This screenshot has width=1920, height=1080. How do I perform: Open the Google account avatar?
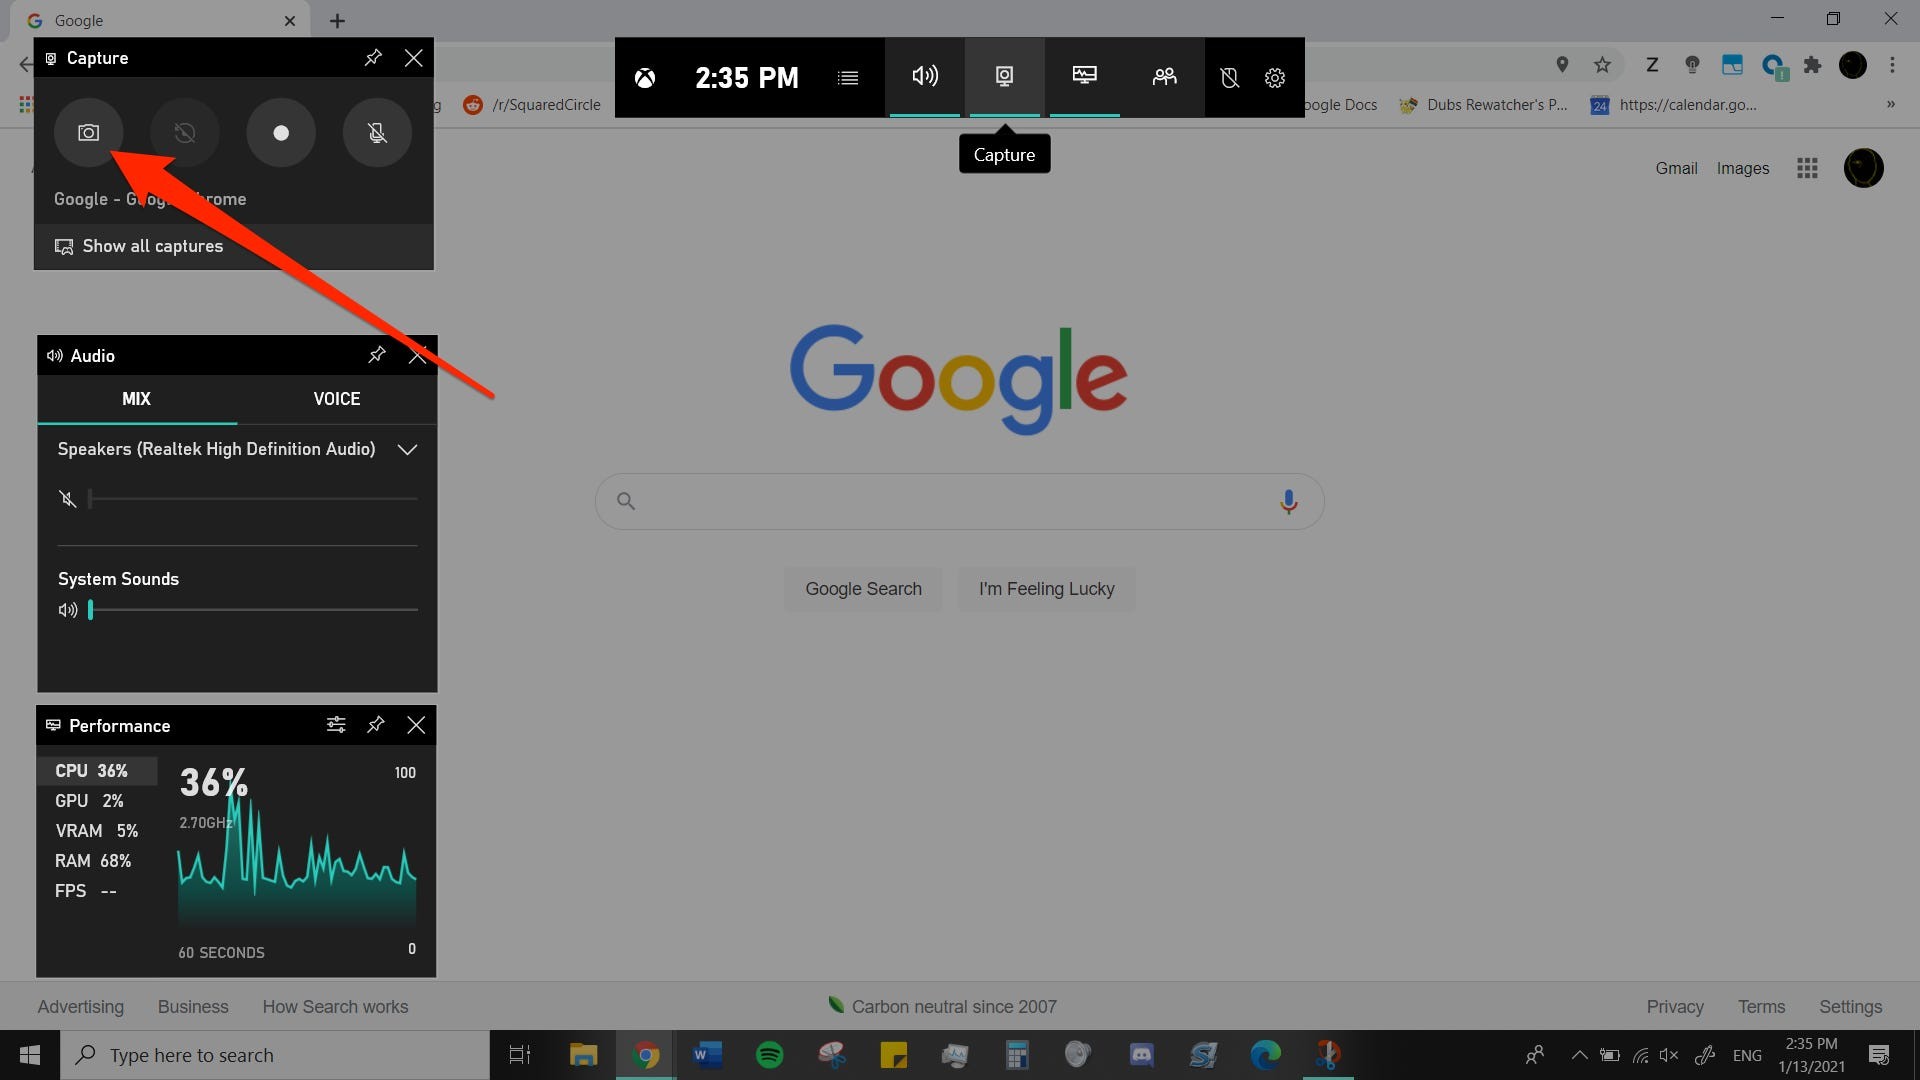coord(1864,168)
